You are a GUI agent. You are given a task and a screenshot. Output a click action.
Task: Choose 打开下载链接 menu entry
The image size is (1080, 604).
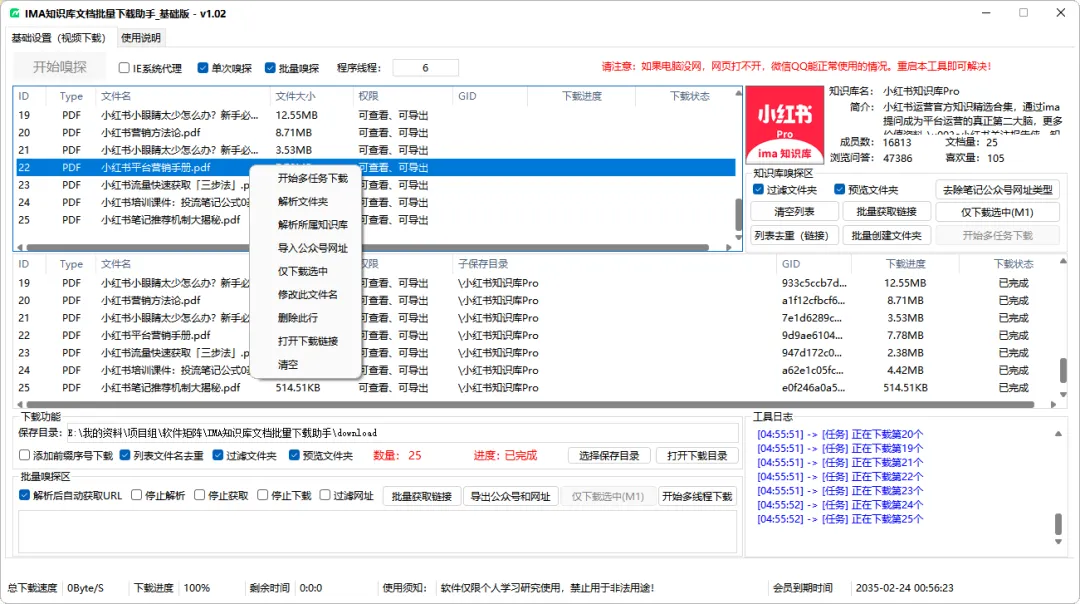[308, 341]
